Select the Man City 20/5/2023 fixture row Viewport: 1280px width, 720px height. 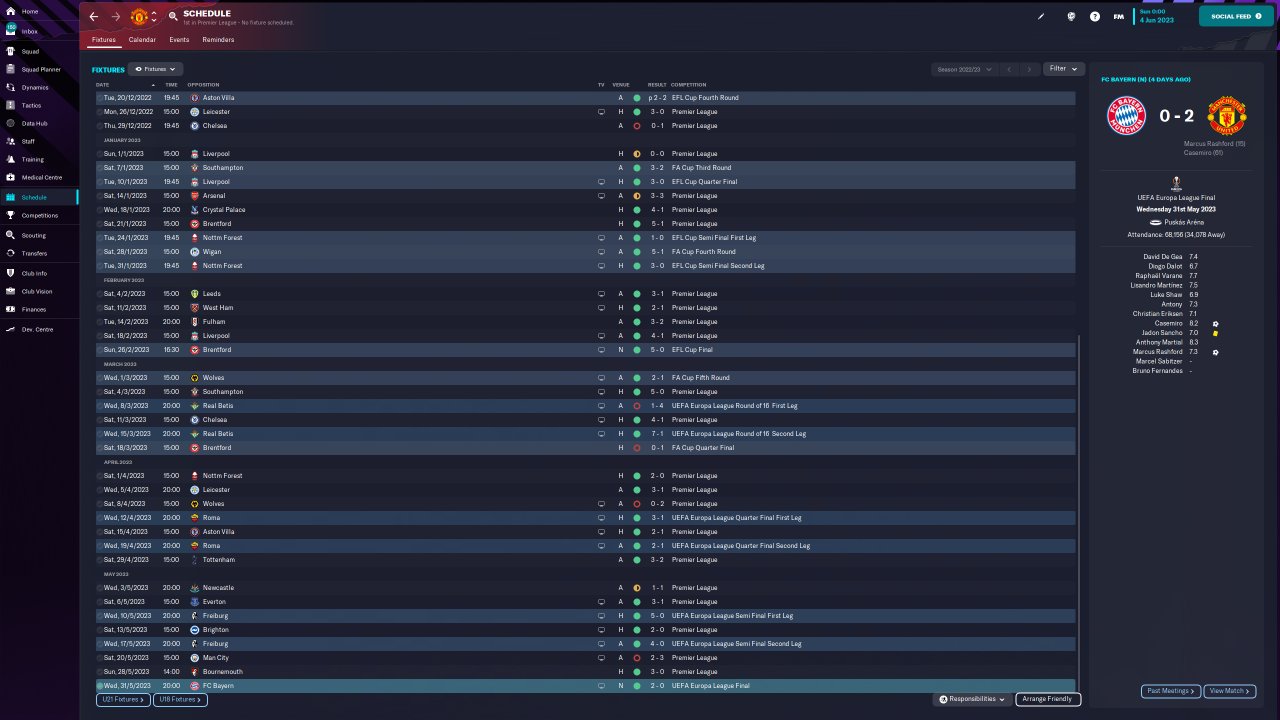click(585, 658)
